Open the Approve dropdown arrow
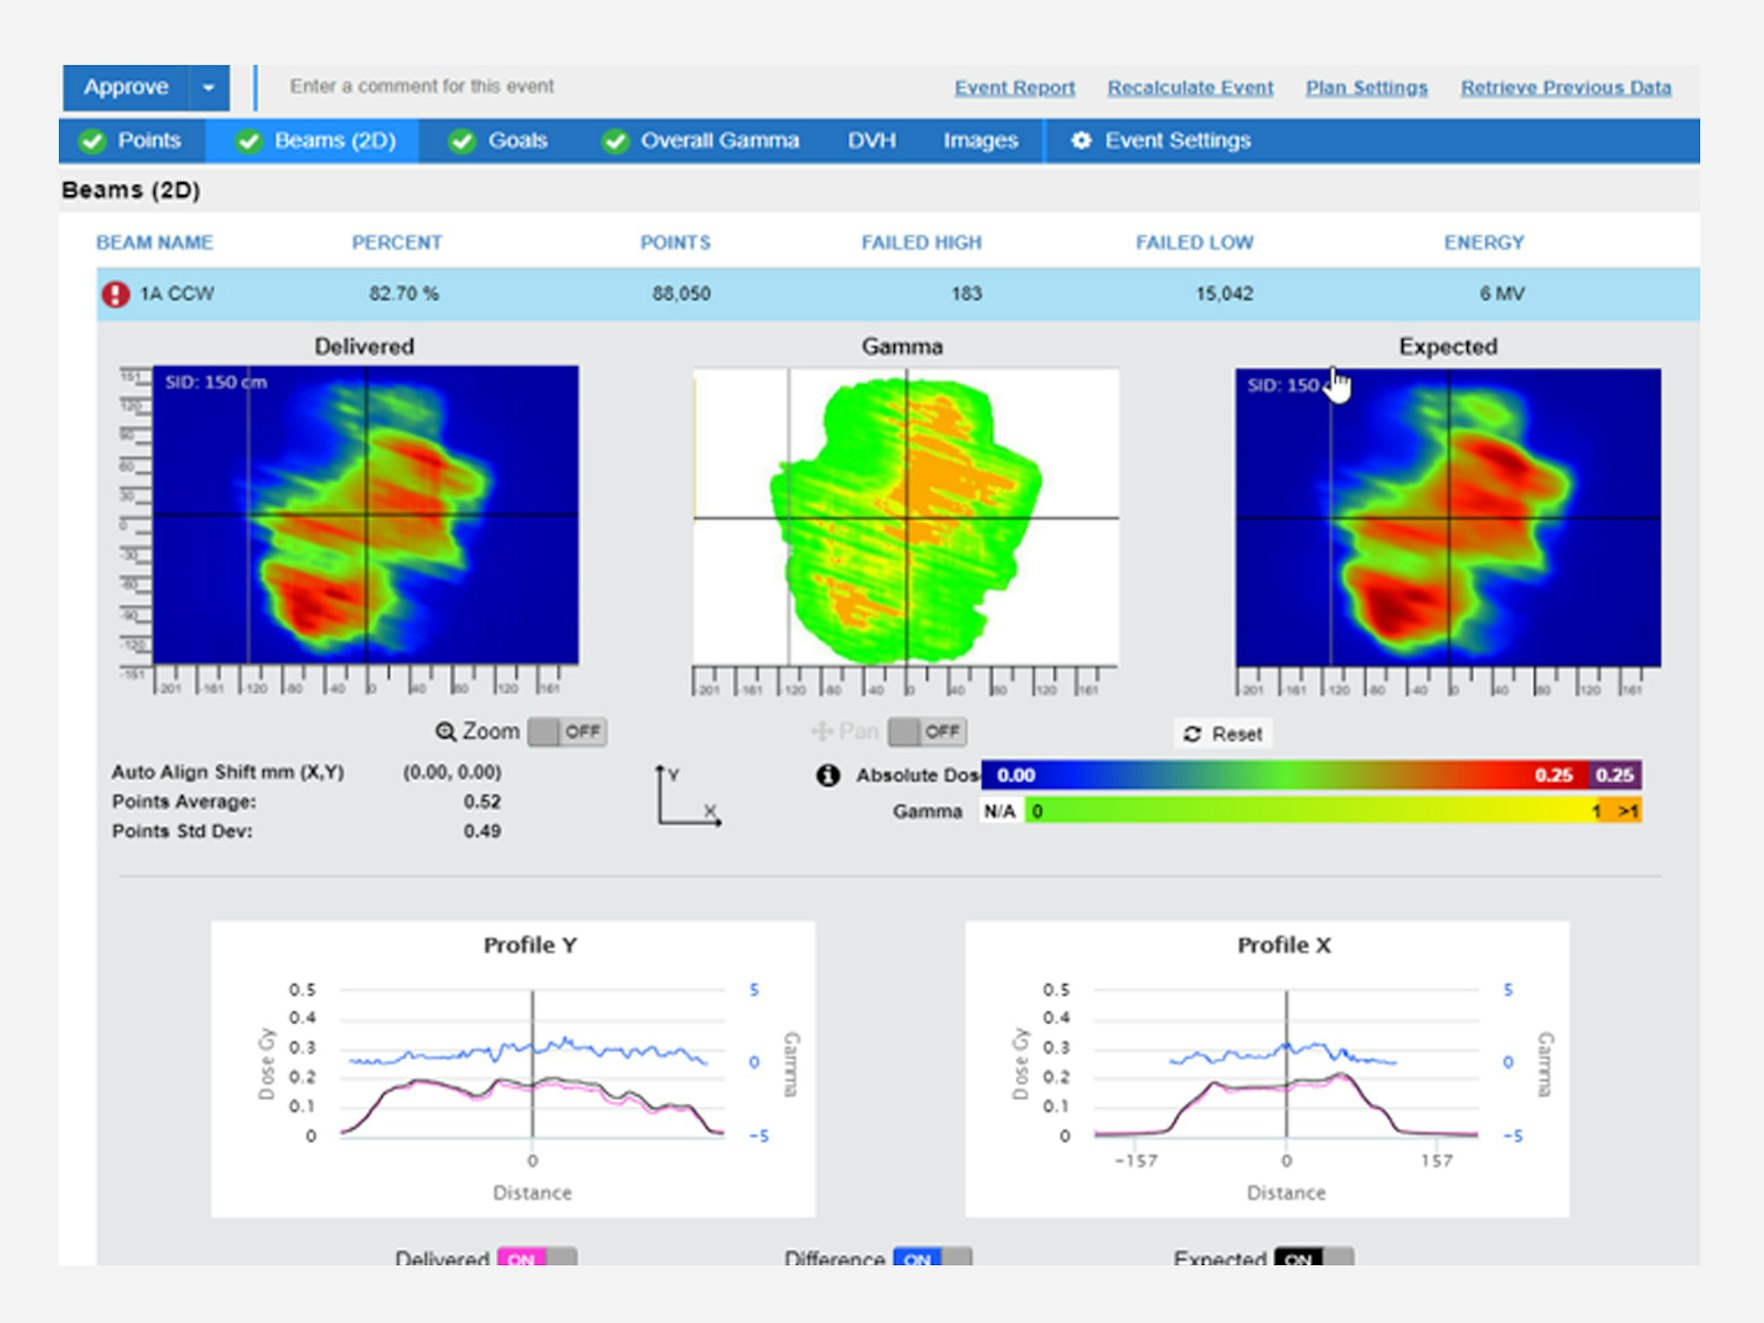This screenshot has height=1323, width=1764. coord(208,88)
